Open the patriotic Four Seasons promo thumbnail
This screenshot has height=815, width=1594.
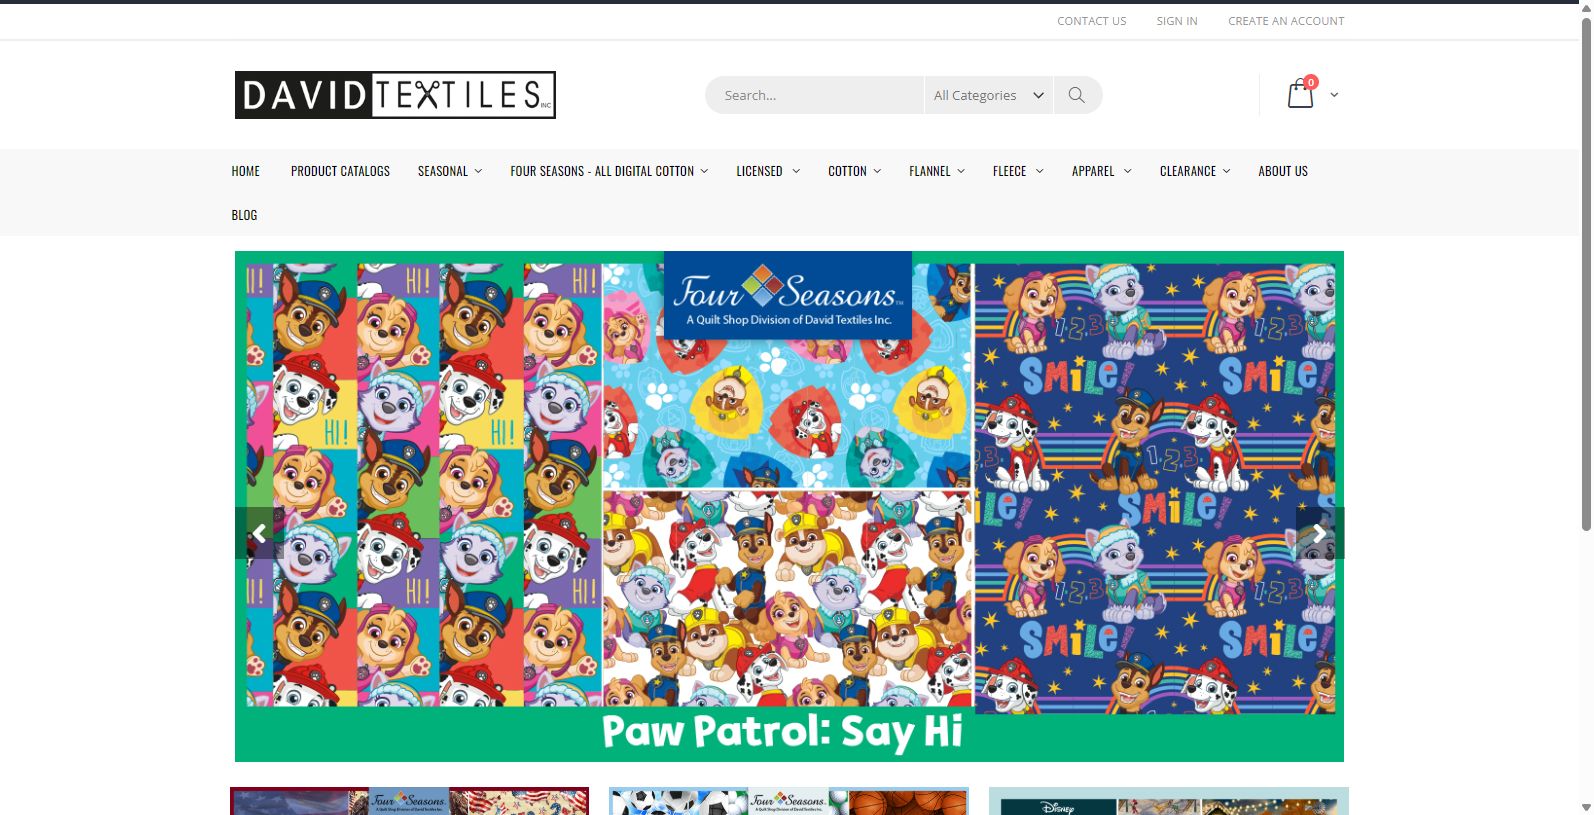410,801
